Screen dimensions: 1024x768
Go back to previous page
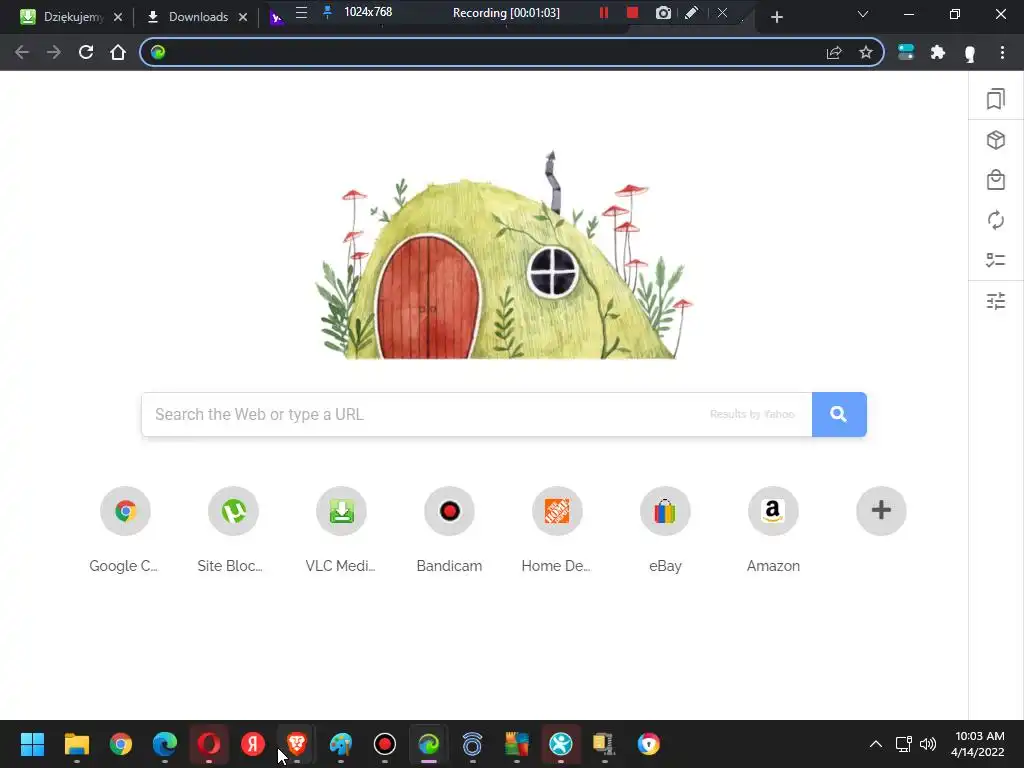[x=22, y=52]
